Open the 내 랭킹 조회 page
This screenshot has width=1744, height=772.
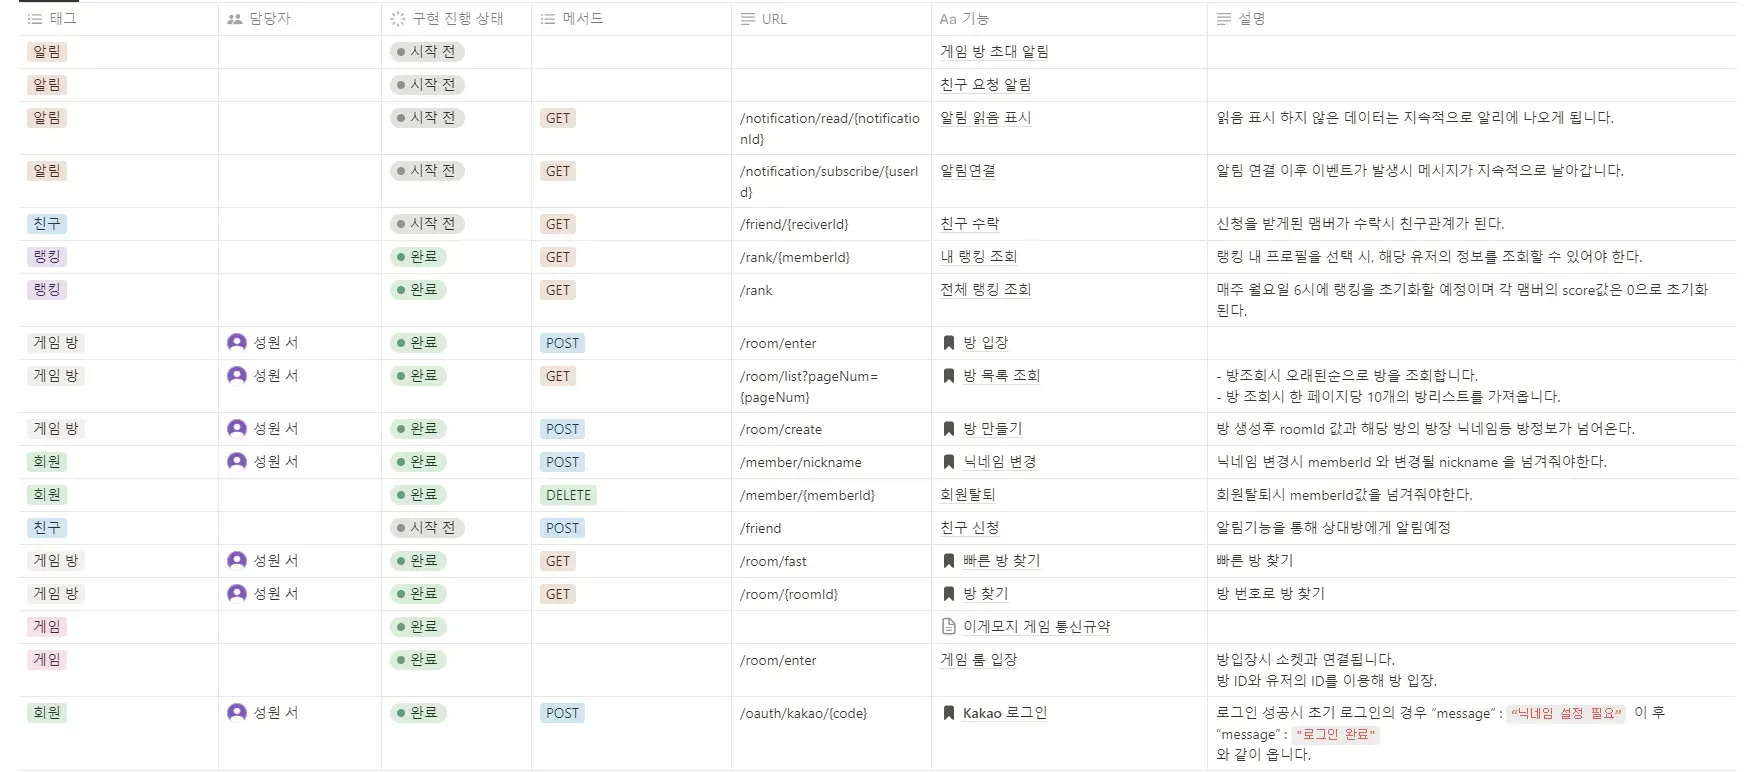pos(979,257)
